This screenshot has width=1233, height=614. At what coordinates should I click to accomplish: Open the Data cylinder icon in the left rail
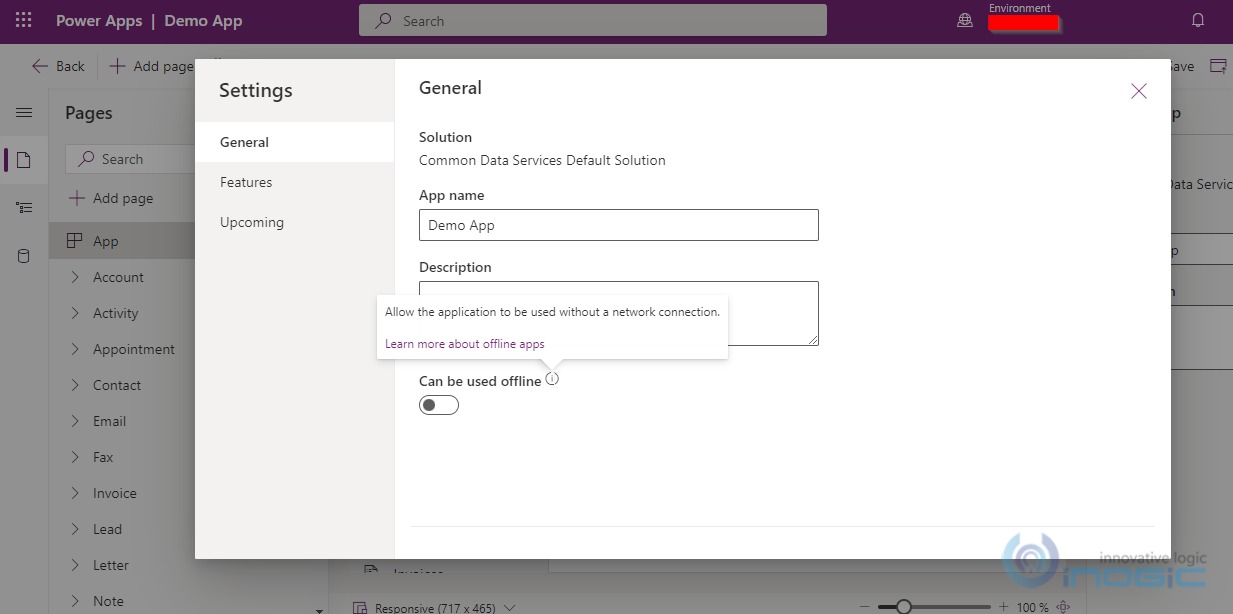point(24,256)
